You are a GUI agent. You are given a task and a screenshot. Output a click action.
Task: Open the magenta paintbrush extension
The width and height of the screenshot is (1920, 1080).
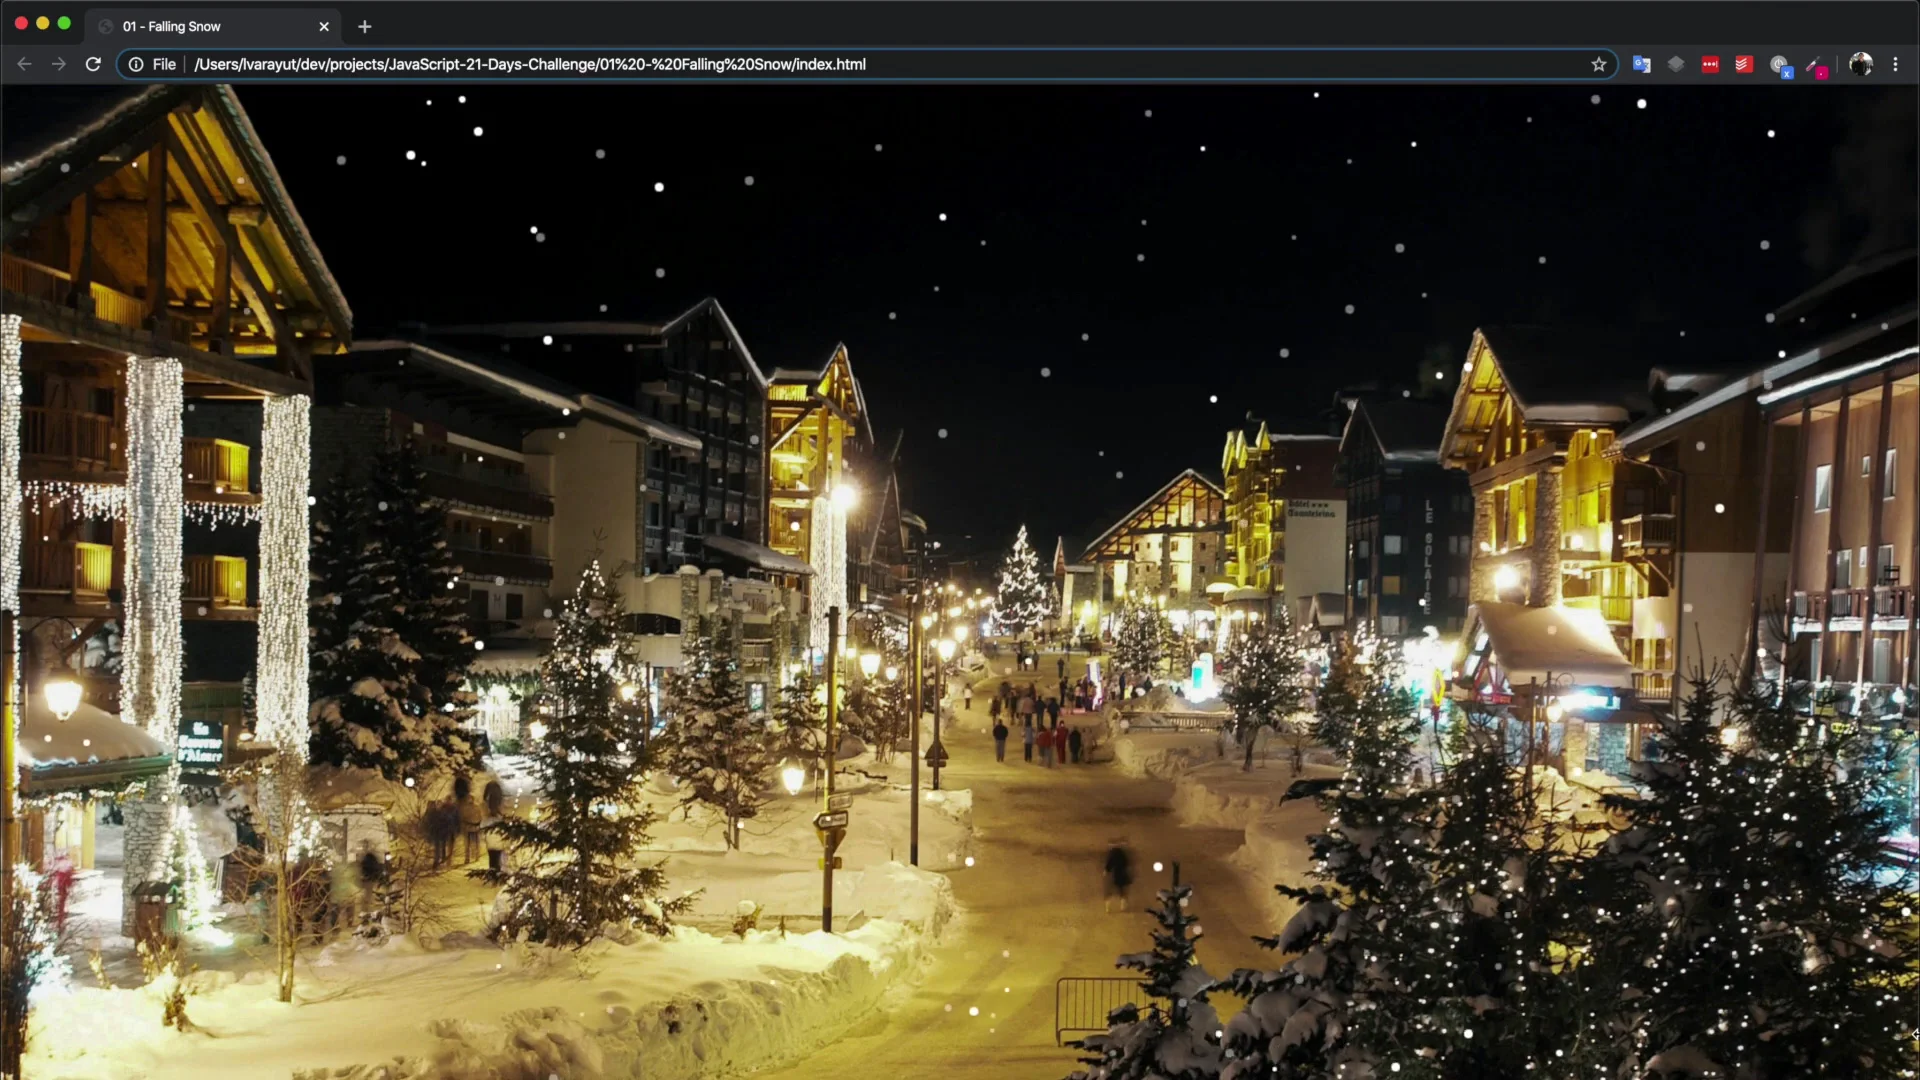point(1817,64)
